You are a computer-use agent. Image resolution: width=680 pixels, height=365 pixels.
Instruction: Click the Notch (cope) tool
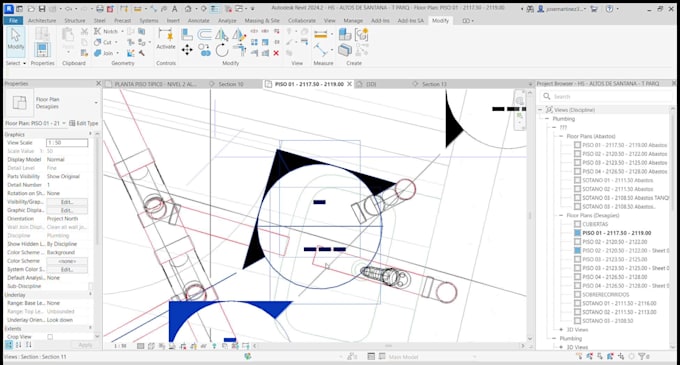pos(106,31)
